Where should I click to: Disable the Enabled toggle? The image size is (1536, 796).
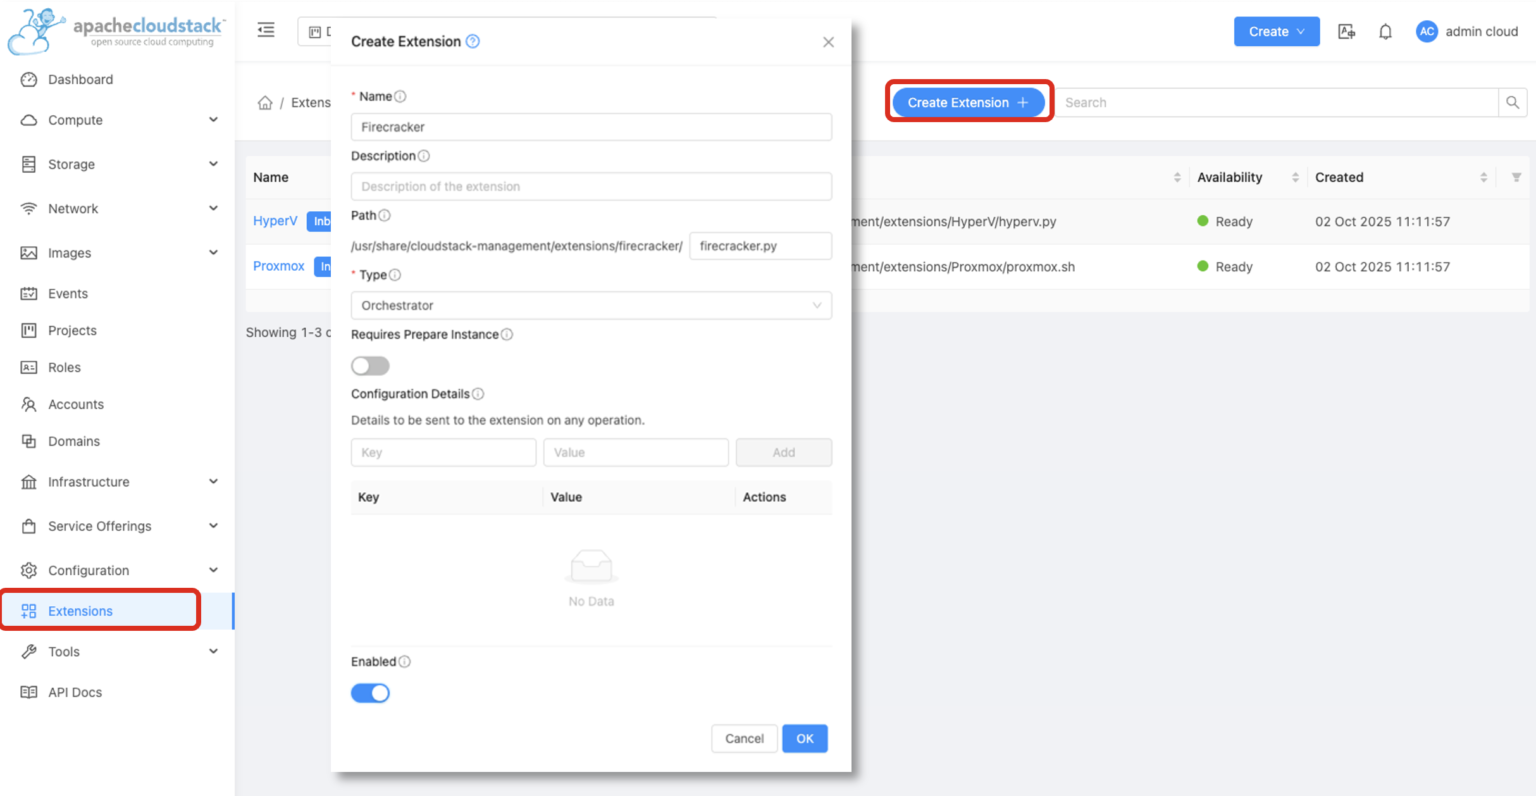(370, 692)
